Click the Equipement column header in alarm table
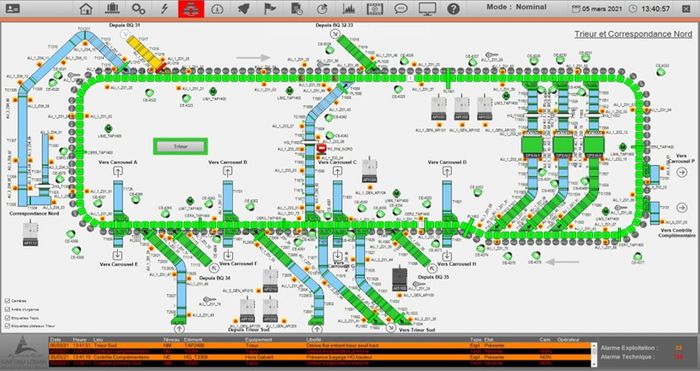 tap(257, 340)
